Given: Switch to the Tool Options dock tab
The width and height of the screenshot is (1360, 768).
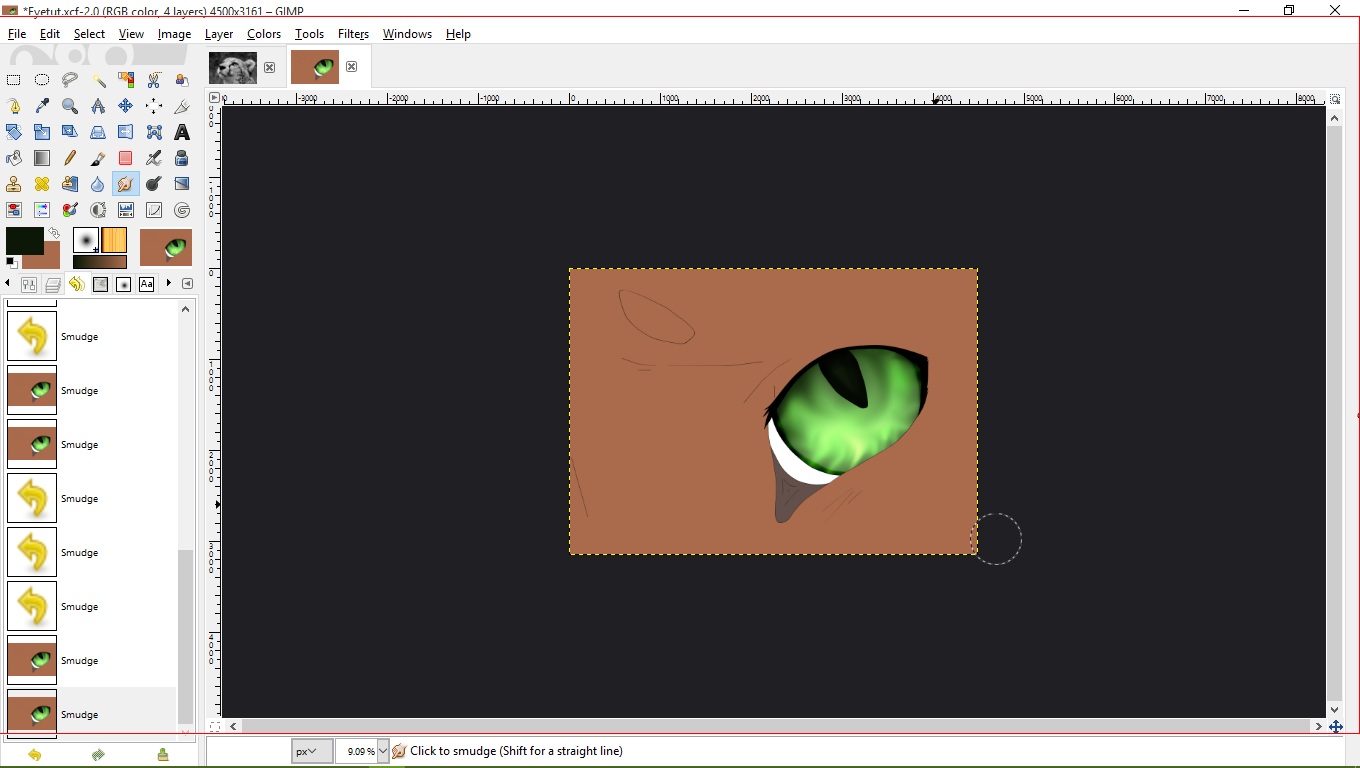Looking at the screenshot, I should (x=29, y=285).
